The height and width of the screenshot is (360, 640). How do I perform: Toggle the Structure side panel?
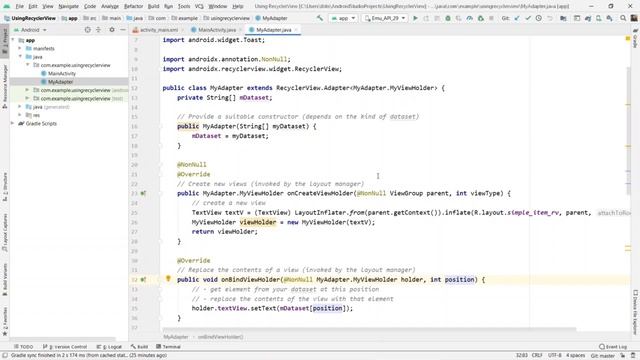(x=4, y=187)
